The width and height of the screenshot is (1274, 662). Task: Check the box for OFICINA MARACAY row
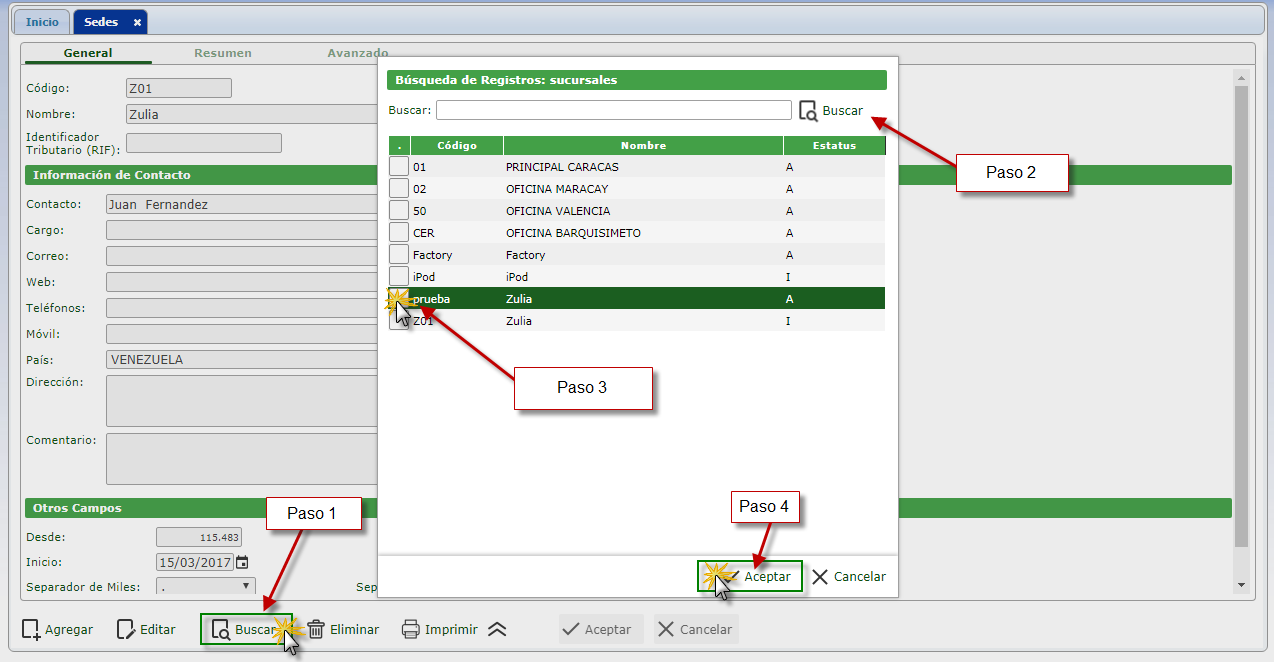[398, 188]
